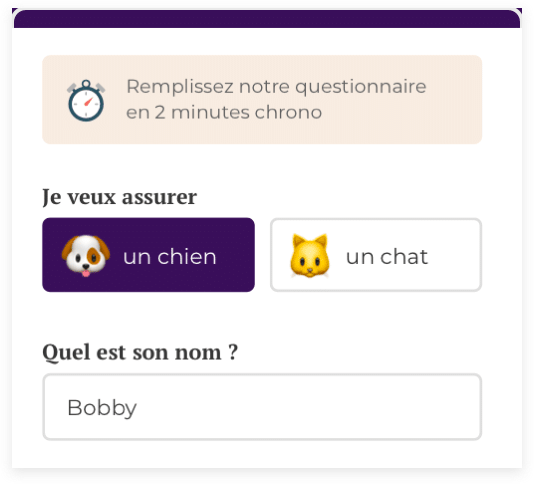Click the red hand of the stopwatch
This screenshot has width=534, height=484.
(89, 102)
